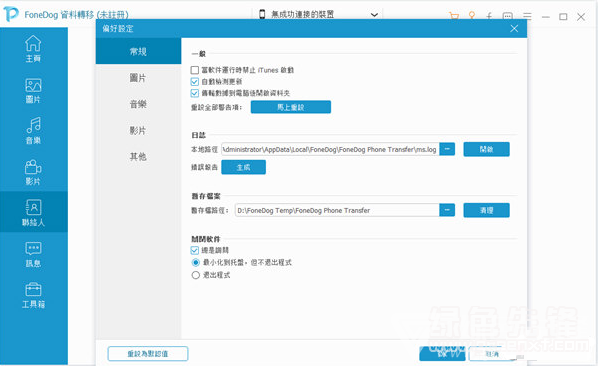Browse for log local path
Image resolution: width=598 pixels, height=366 pixels.
(x=447, y=149)
